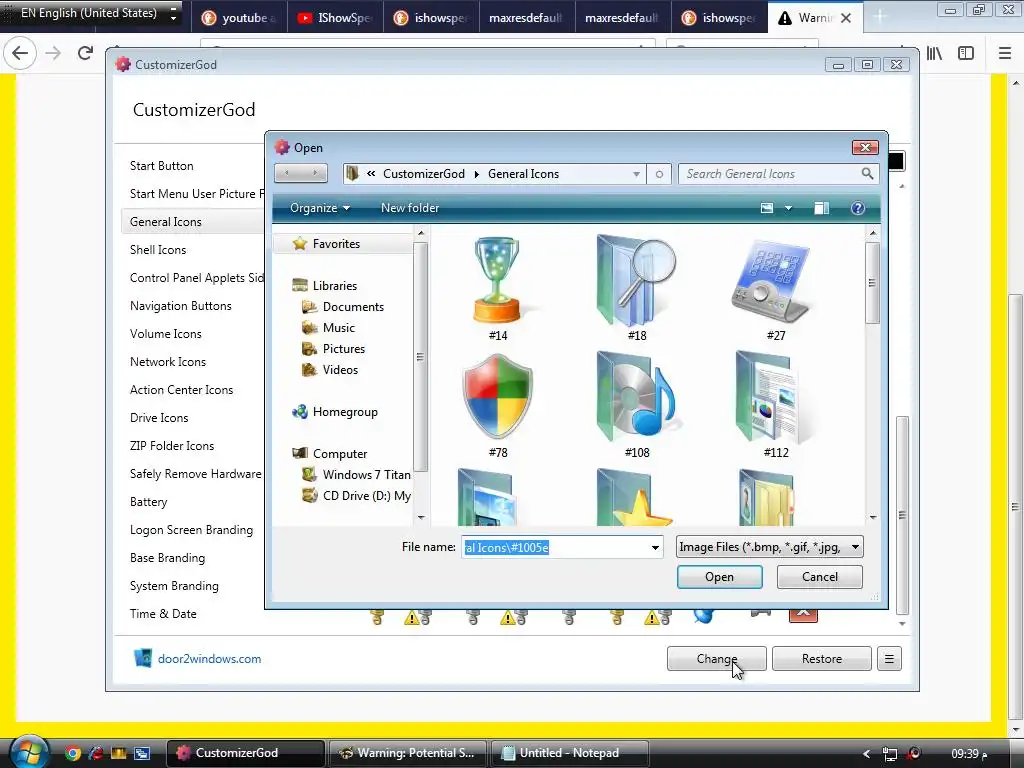Select Time & Date in CustomizerGod sidebar

point(163,614)
